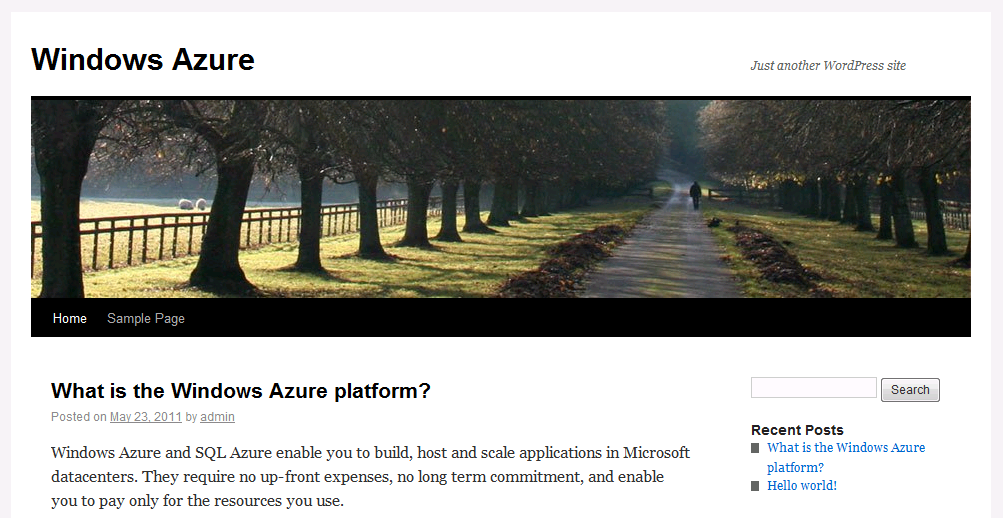Open the Hello world! recent post
1003x518 pixels.
(802, 485)
